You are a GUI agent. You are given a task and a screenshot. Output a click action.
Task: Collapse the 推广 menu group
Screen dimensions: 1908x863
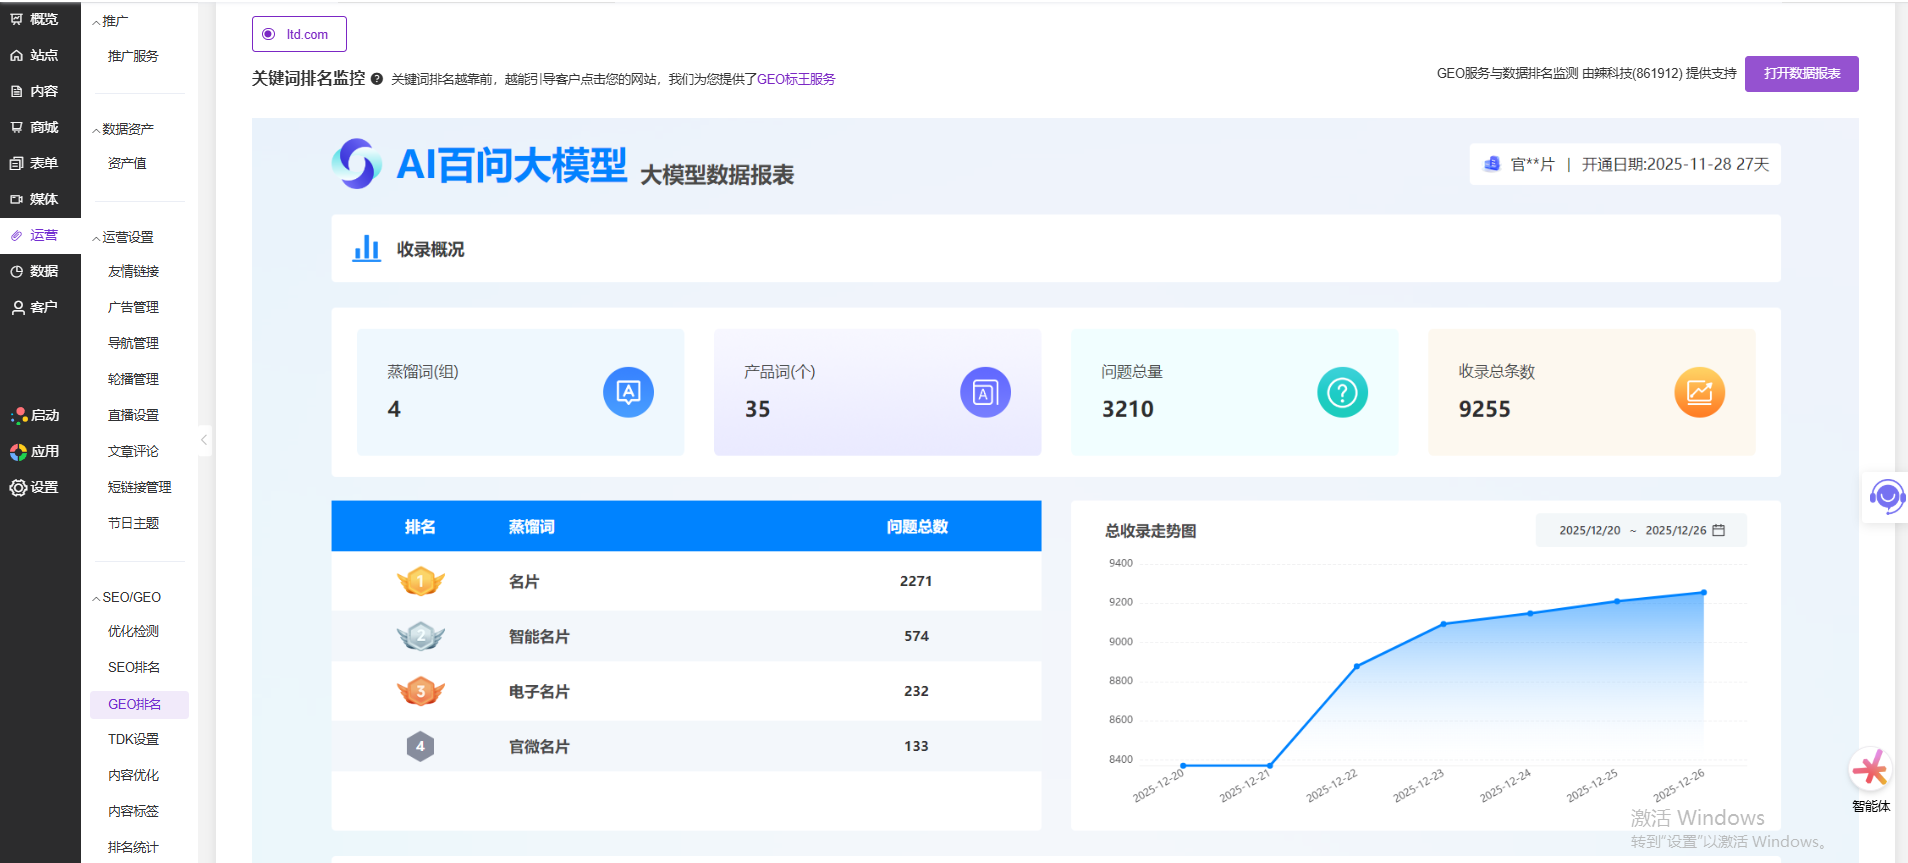point(110,21)
